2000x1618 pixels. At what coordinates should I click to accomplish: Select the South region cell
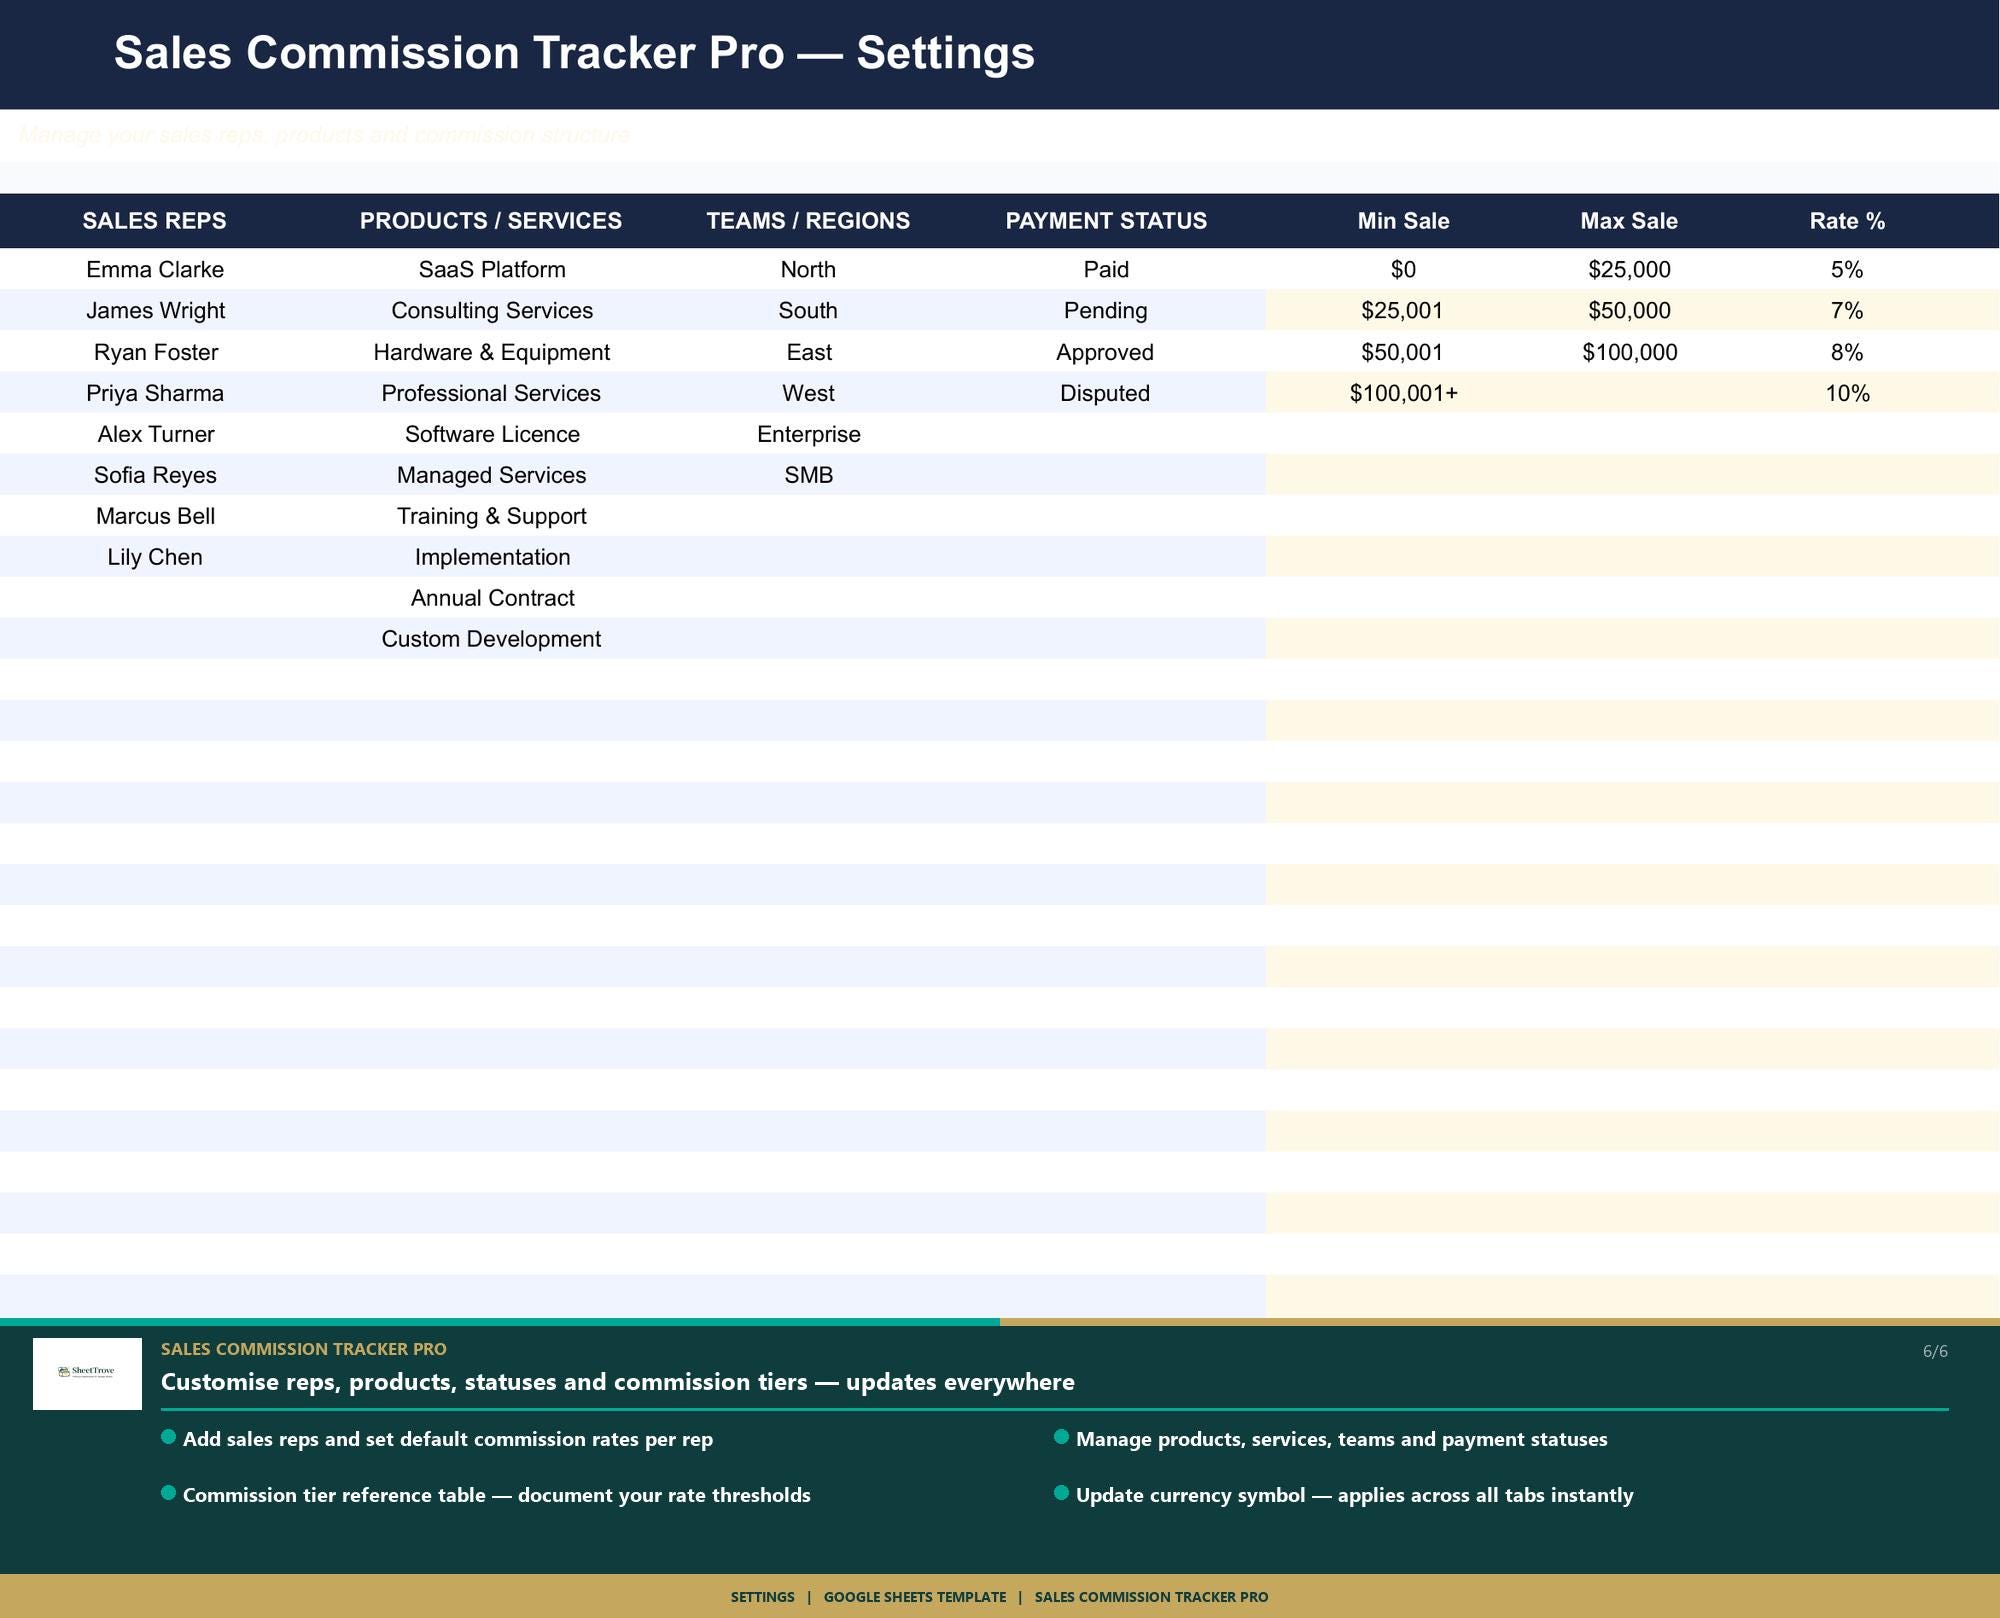click(x=808, y=311)
